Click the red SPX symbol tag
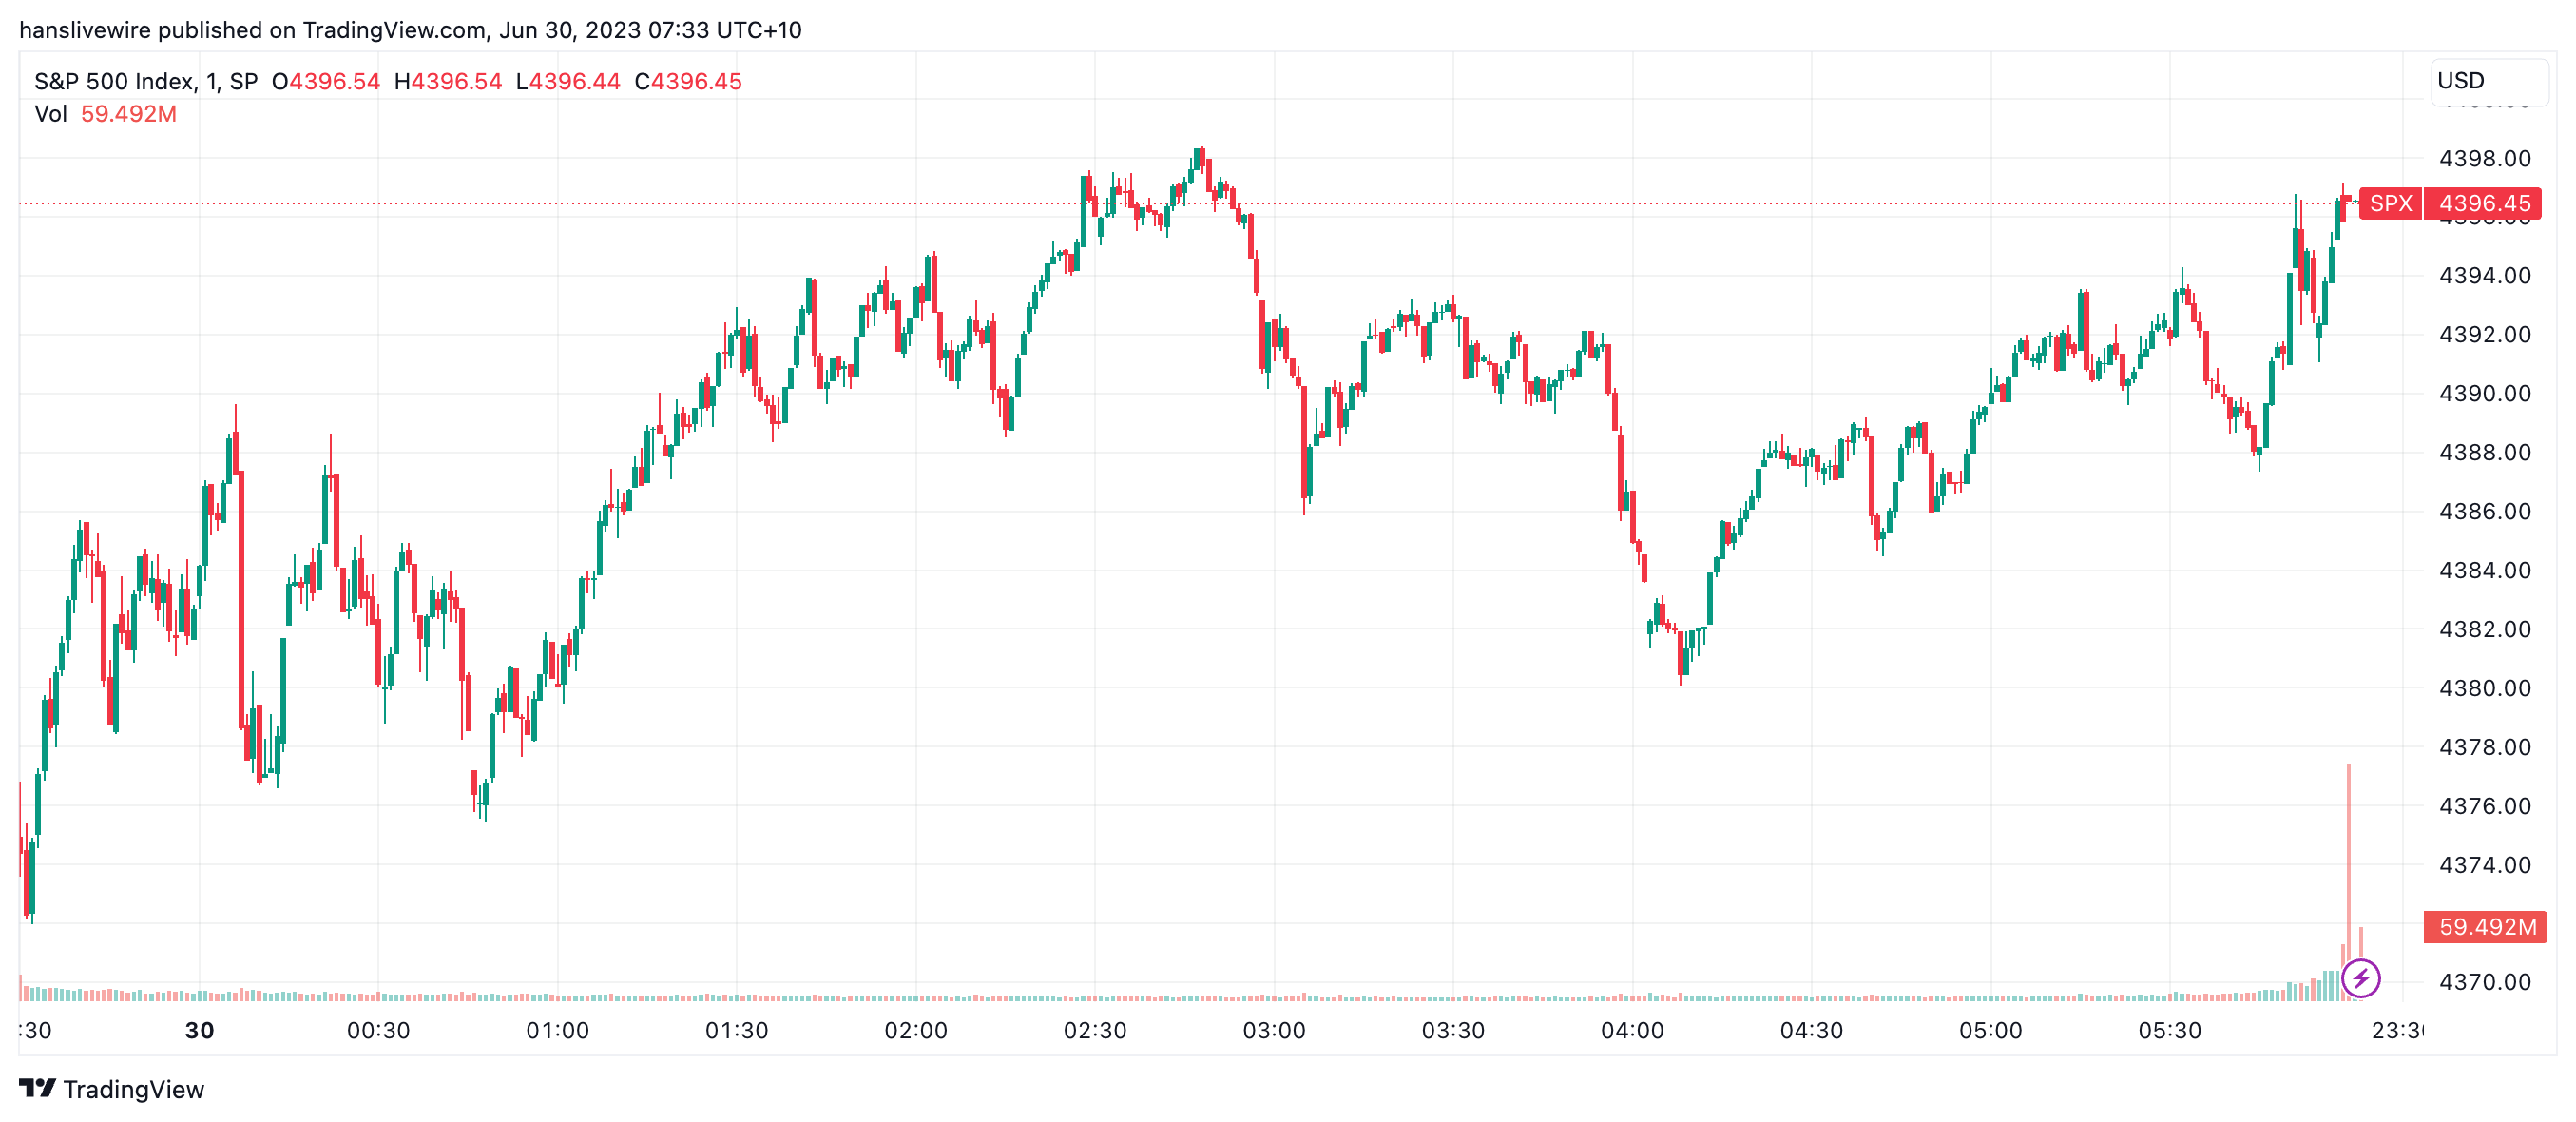This screenshot has width=2576, height=1122. 2390,204
